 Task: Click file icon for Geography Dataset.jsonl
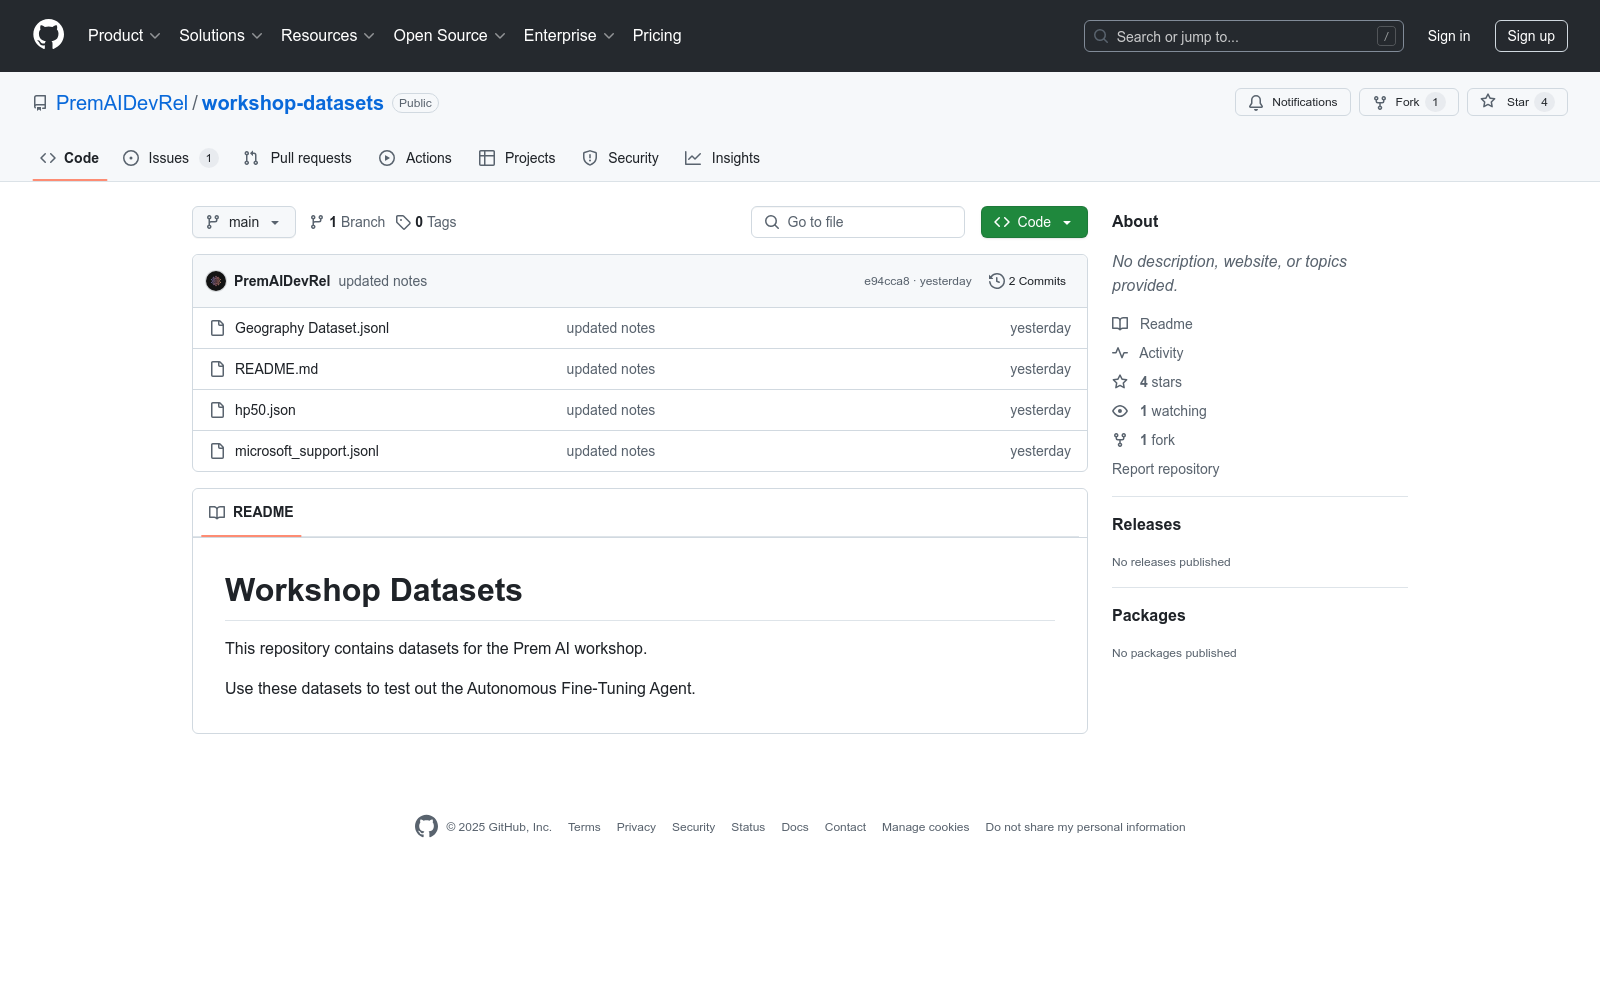point(217,328)
